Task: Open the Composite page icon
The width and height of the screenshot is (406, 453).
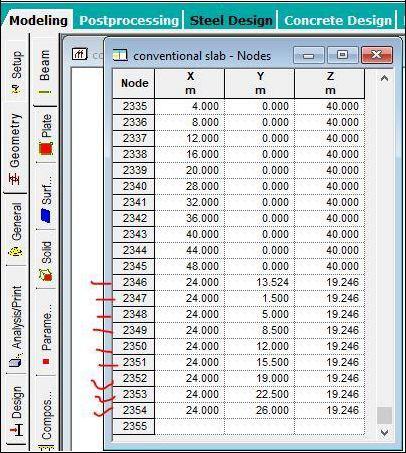Action: coord(46,448)
